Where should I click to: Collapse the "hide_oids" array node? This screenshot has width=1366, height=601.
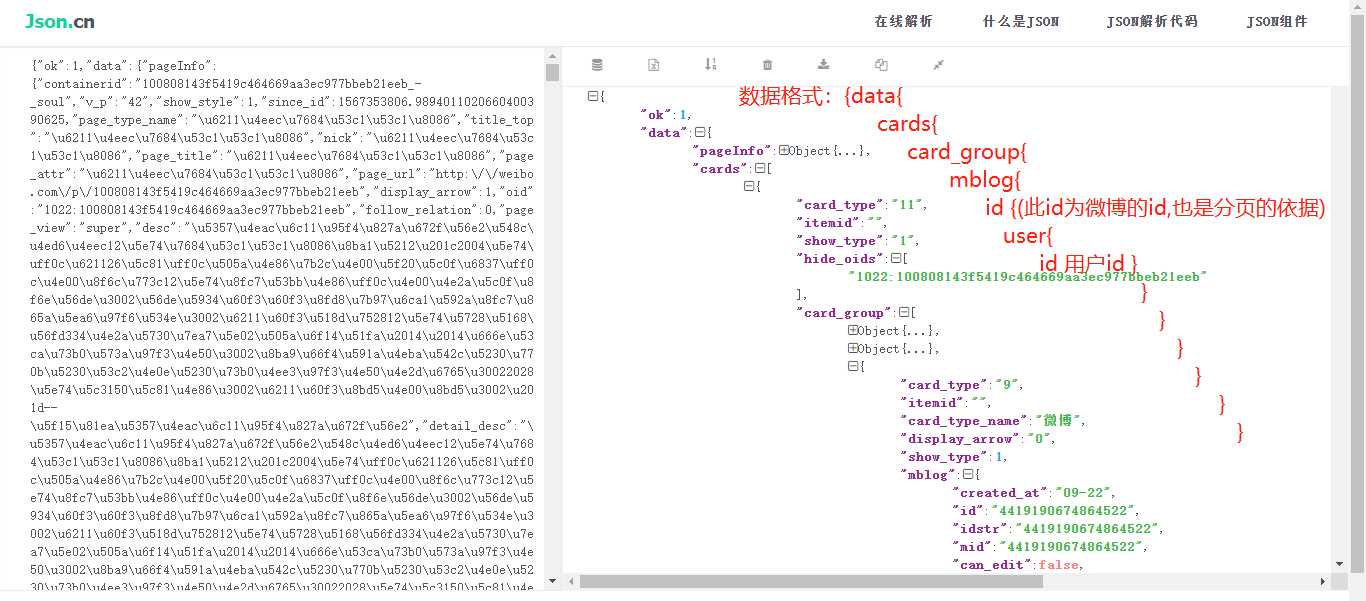(x=895, y=258)
